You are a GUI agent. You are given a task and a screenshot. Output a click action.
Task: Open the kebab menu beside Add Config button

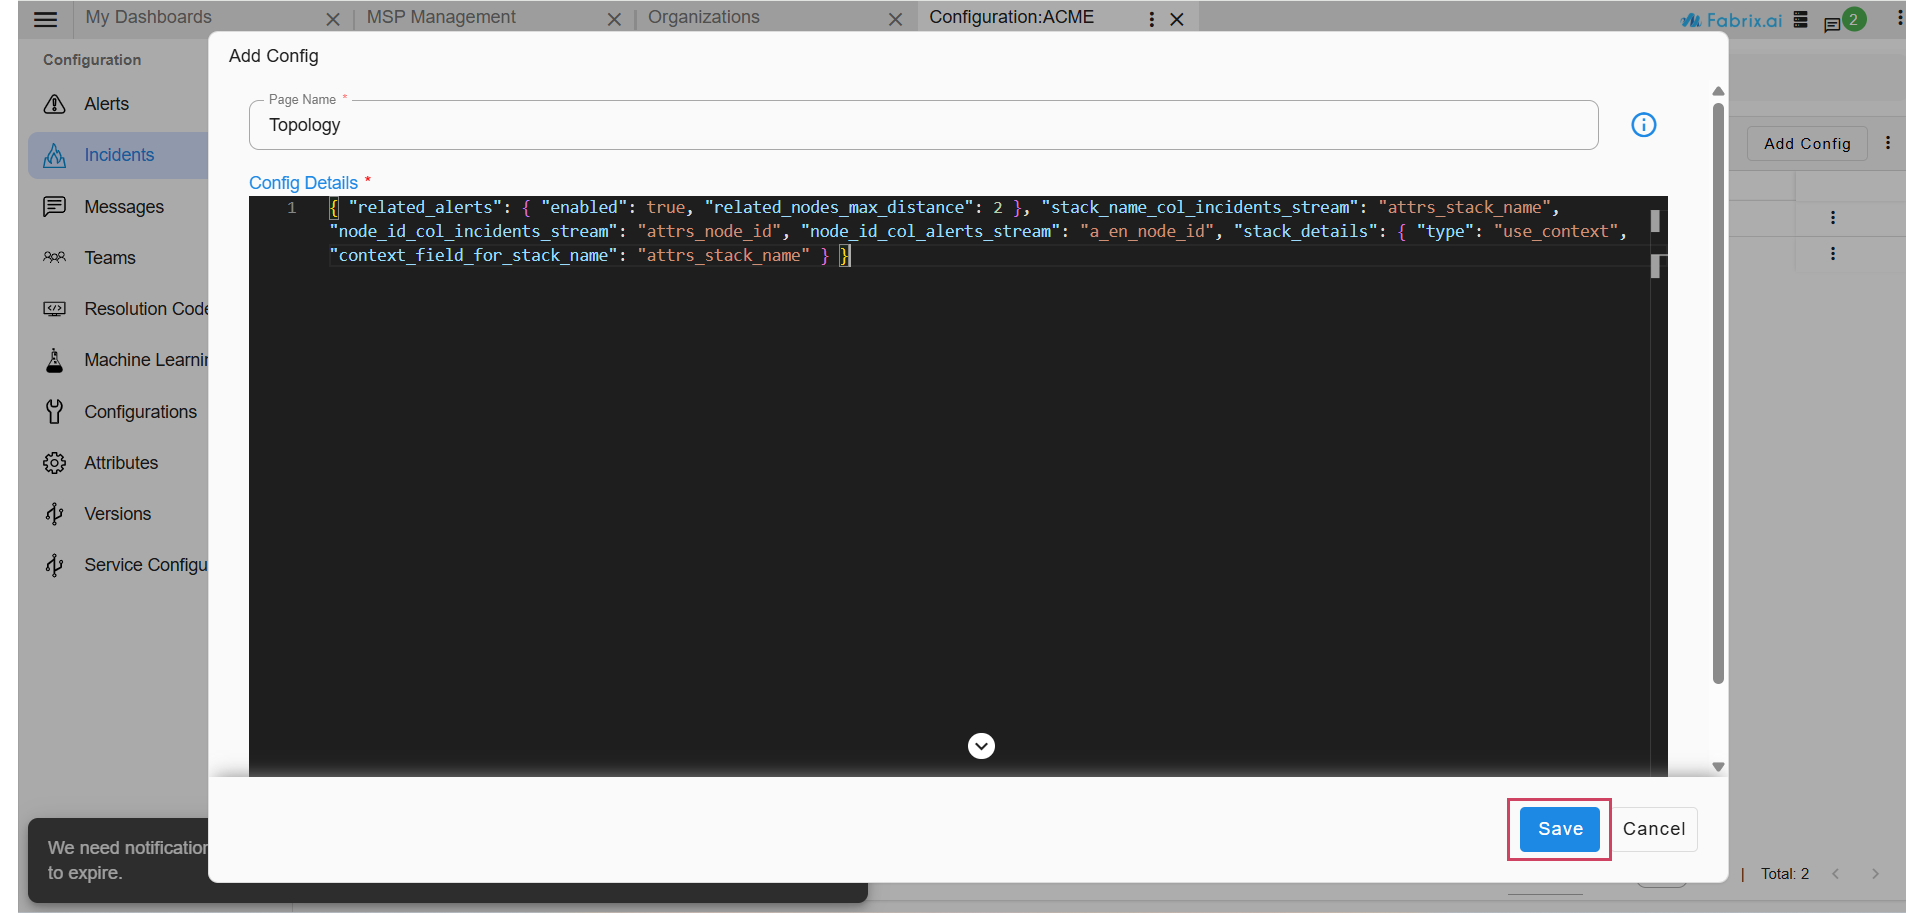pyautogui.click(x=1889, y=142)
